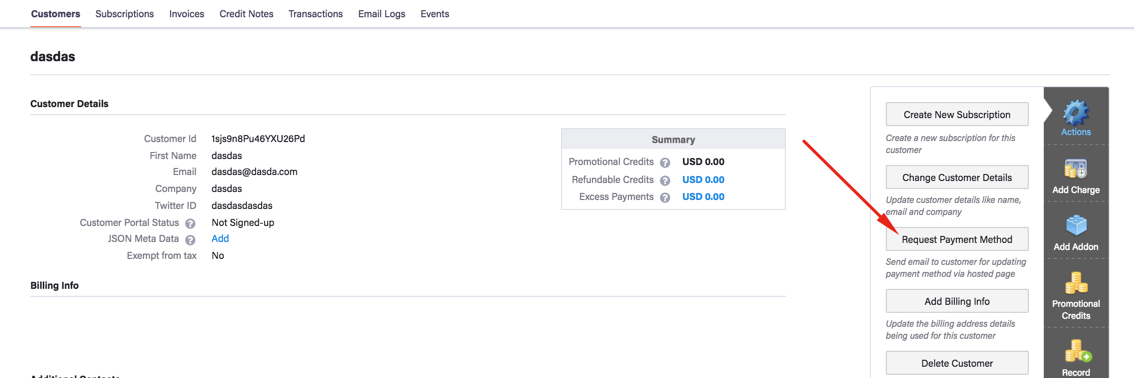Image resolution: width=1134 pixels, height=378 pixels.
Task: Open the Promotional Credits coins icon
Action: (x=1076, y=283)
